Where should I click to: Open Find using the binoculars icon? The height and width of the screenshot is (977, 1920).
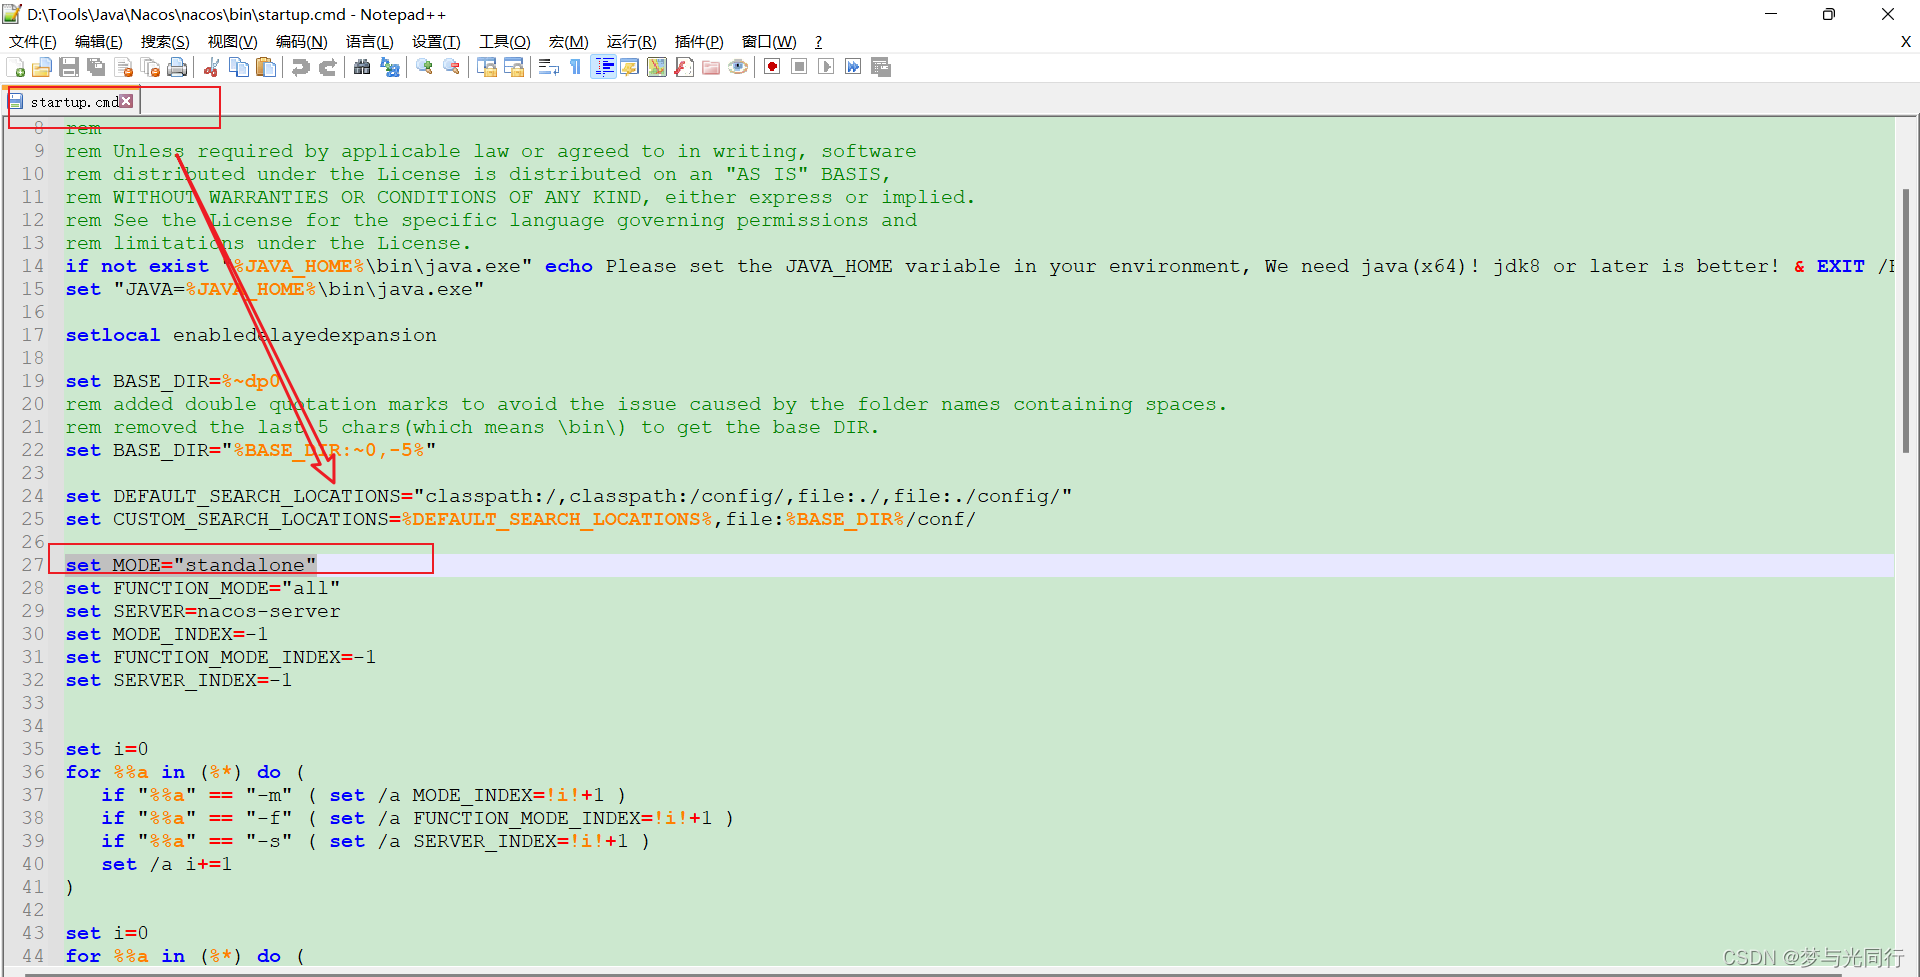pyautogui.click(x=362, y=67)
